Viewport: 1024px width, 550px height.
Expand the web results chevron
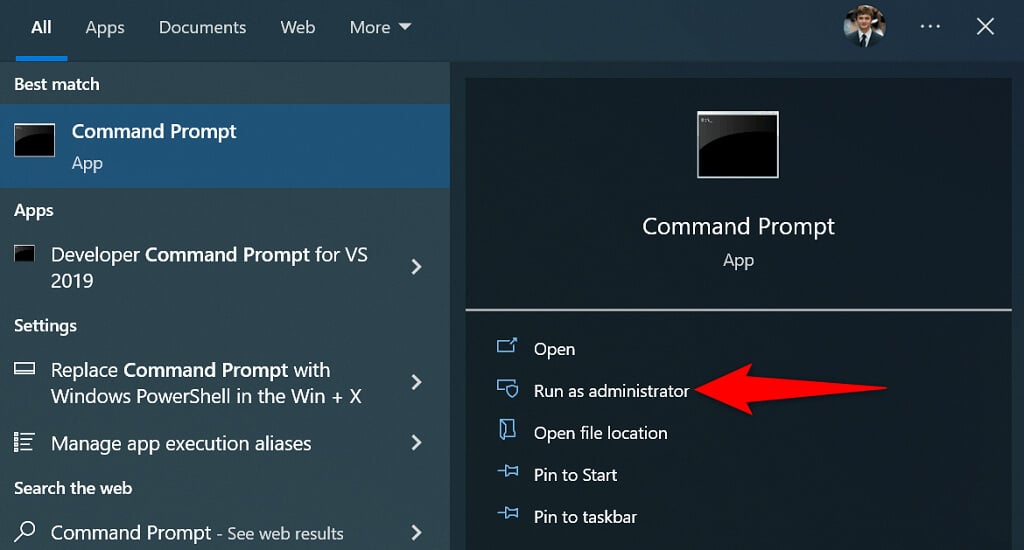pos(417,532)
